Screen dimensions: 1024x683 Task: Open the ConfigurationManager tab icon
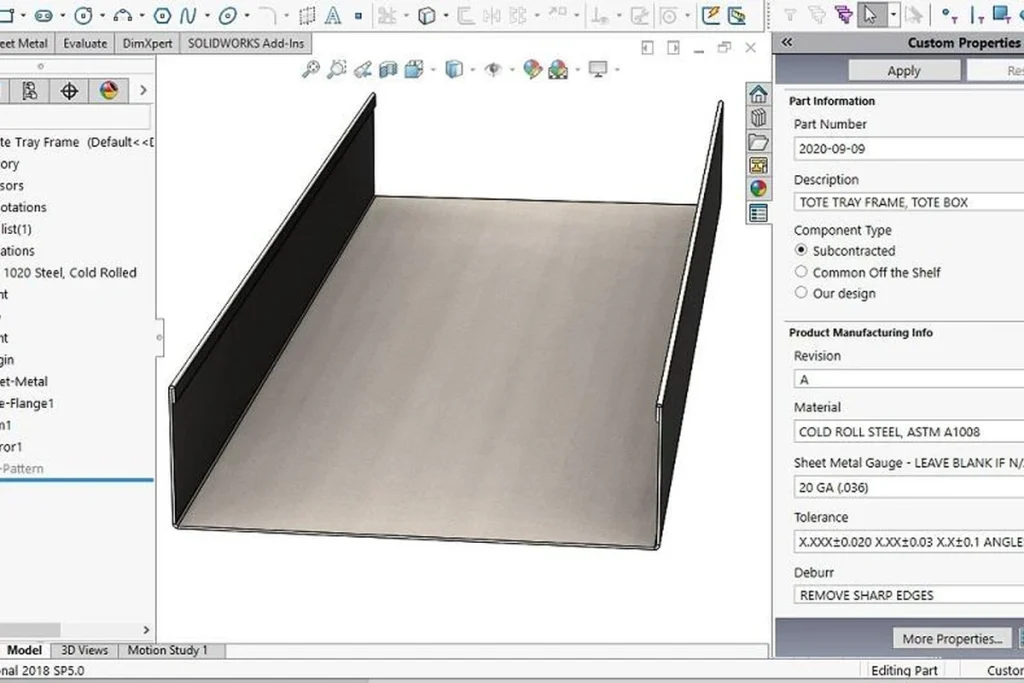(29, 91)
